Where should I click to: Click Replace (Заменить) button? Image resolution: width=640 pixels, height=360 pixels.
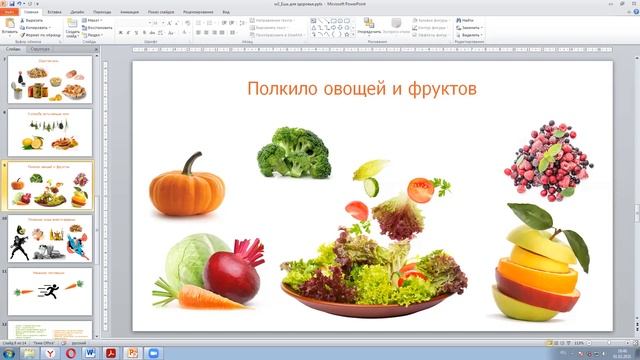pyautogui.click(x=469, y=28)
